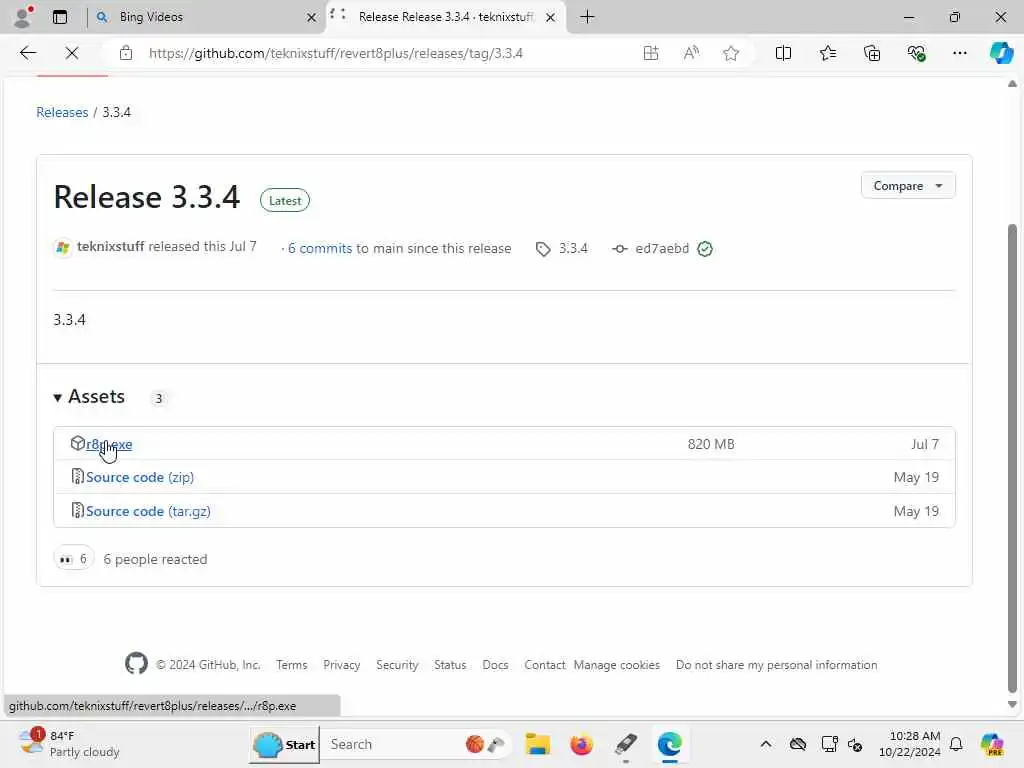Click the 6 people reacted text
The image size is (1024, 768).
tap(155, 560)
